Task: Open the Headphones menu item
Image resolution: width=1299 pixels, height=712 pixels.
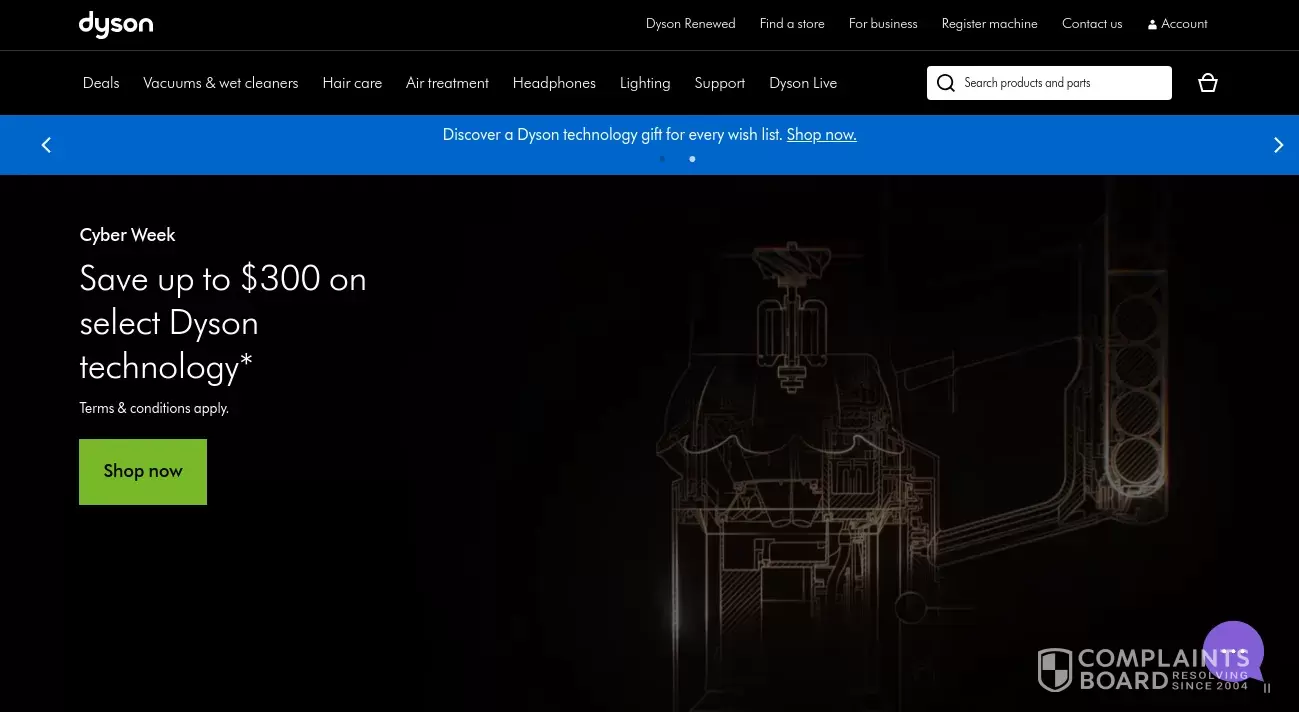Action: pos(554,83)
